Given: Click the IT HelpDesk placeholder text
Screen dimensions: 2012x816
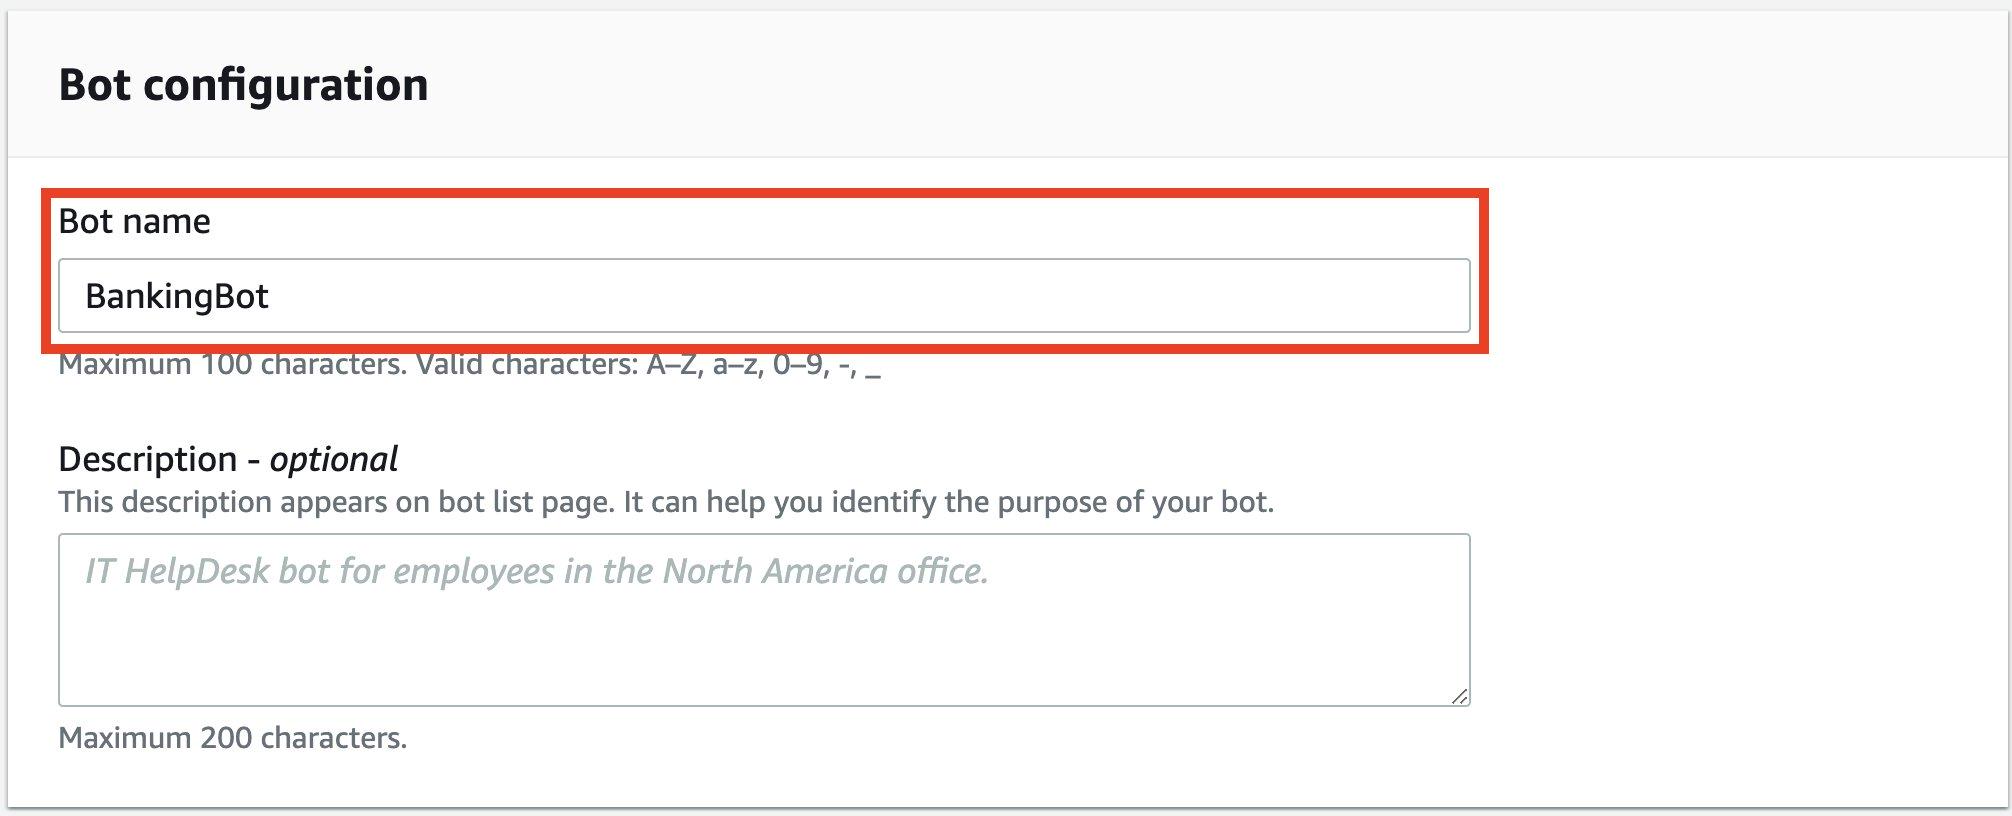Looking at the screenshot, I should click(x=536, y=571).
